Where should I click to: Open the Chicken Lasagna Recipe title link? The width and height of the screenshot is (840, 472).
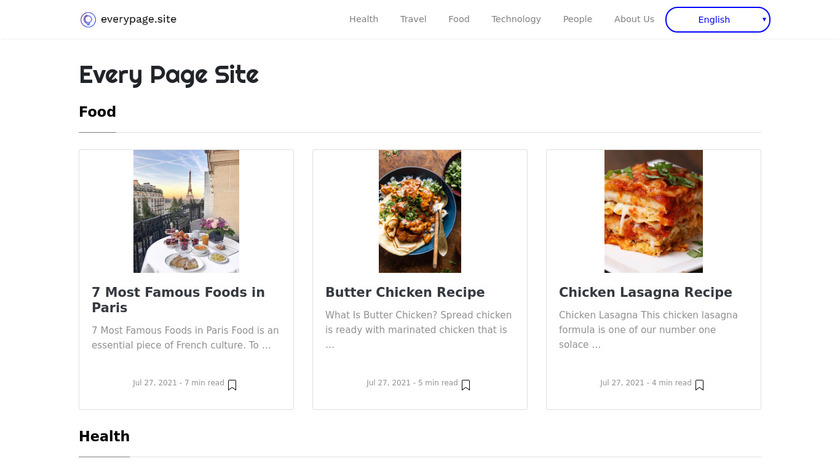pos(645,292)
